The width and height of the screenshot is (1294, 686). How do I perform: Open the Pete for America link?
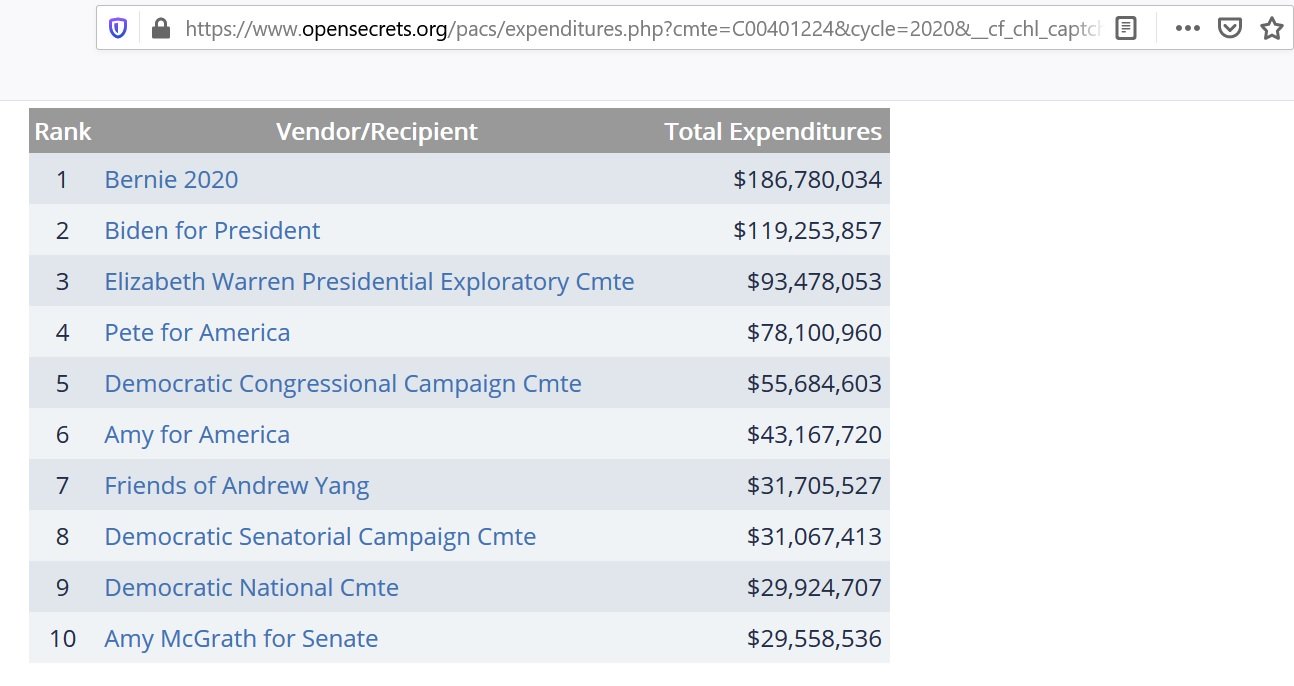(197, 333)
